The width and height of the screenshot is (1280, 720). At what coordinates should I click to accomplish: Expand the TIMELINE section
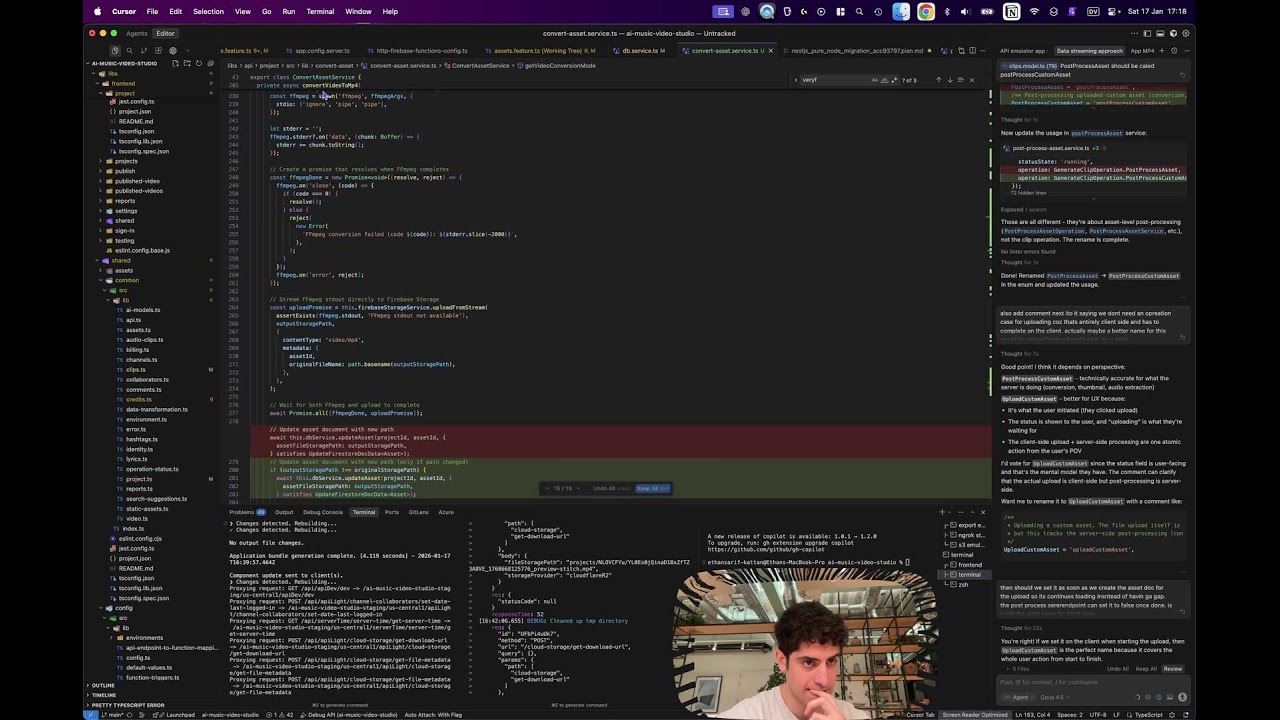[103, 695]
